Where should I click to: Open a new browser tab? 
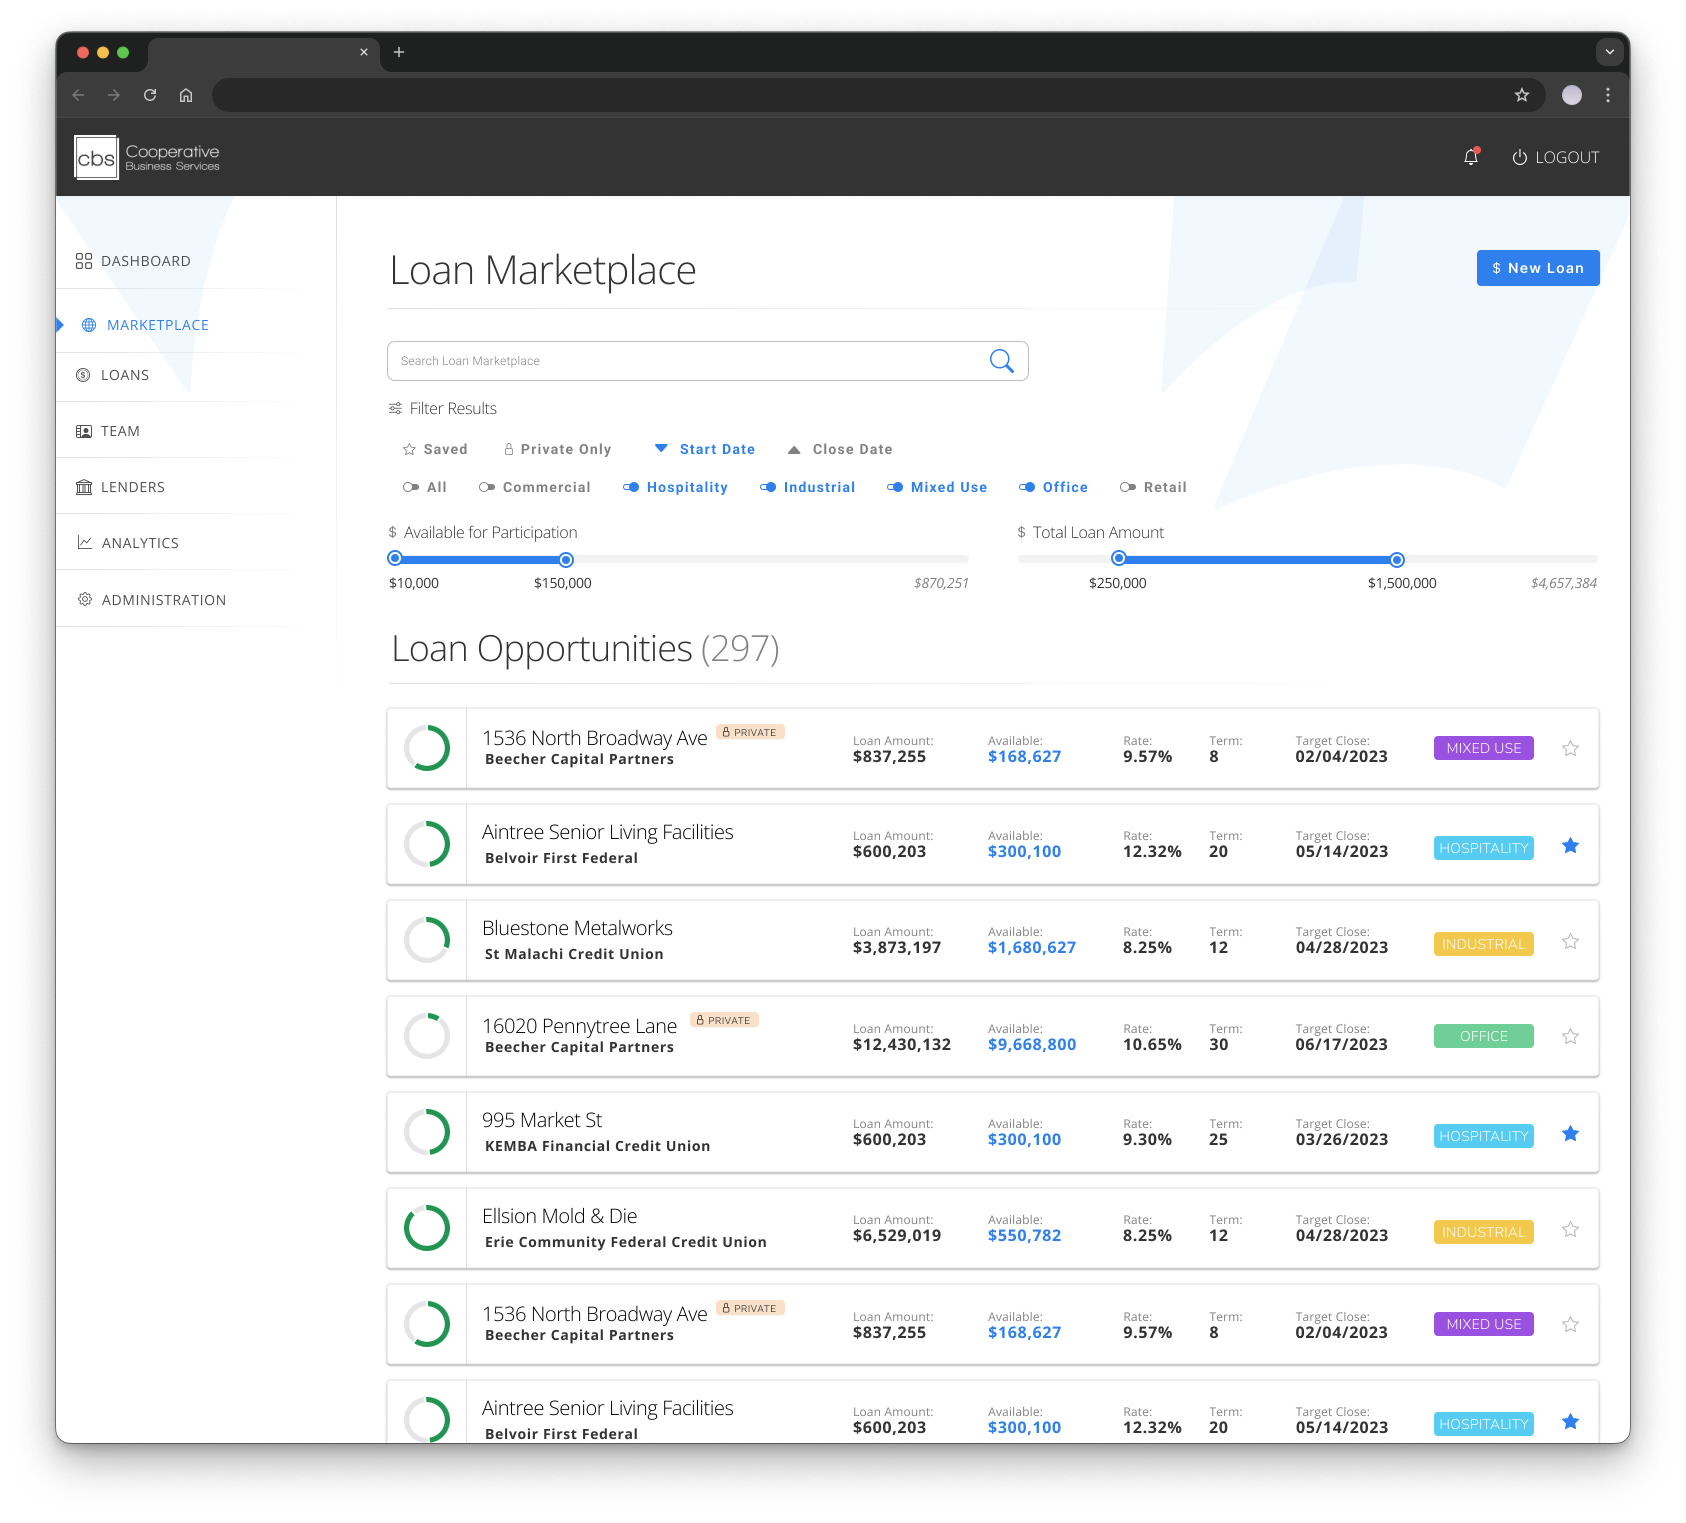pyautogui.click(x=399, y=52)
